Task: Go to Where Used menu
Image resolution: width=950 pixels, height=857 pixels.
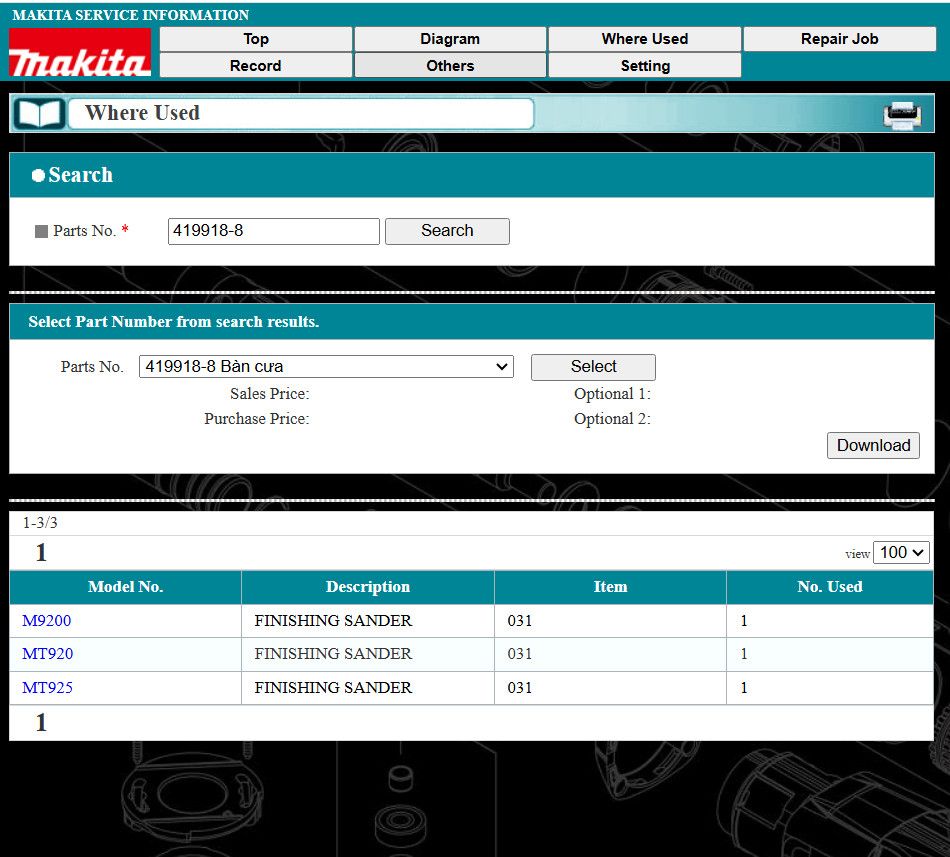Action: (645, 39)
